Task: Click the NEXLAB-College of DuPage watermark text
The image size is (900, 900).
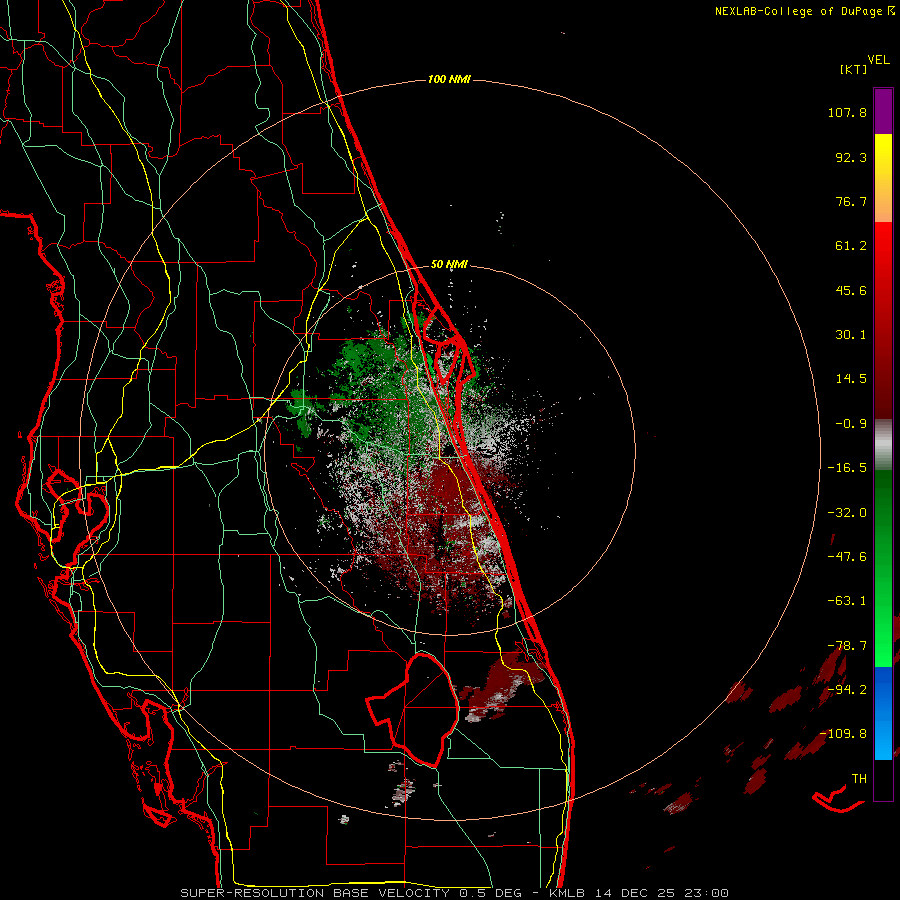Action: pyautogui.click(x=804, y=11)
